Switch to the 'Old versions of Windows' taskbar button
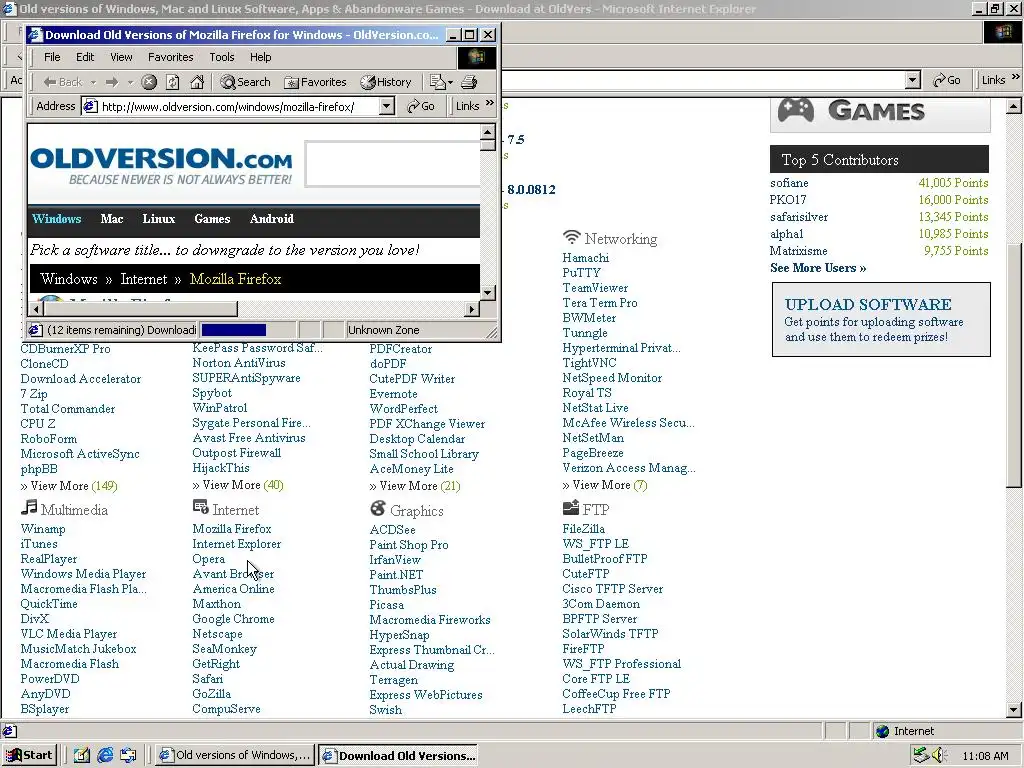The height and width of the screenshot is (768, 1024). click(235, 756)
